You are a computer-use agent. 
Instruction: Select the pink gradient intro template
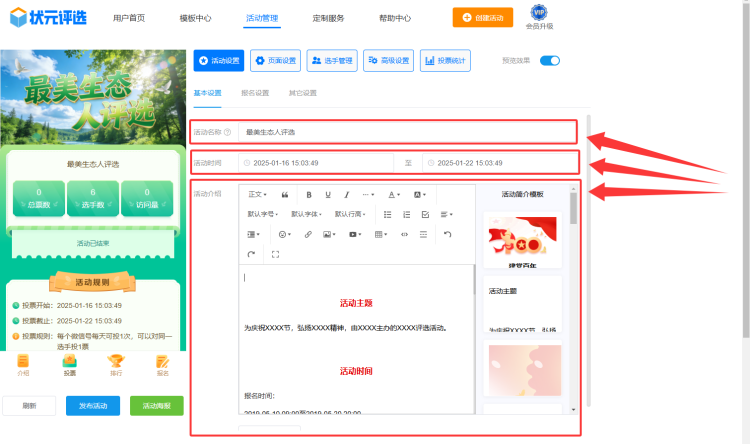[522, 368]
